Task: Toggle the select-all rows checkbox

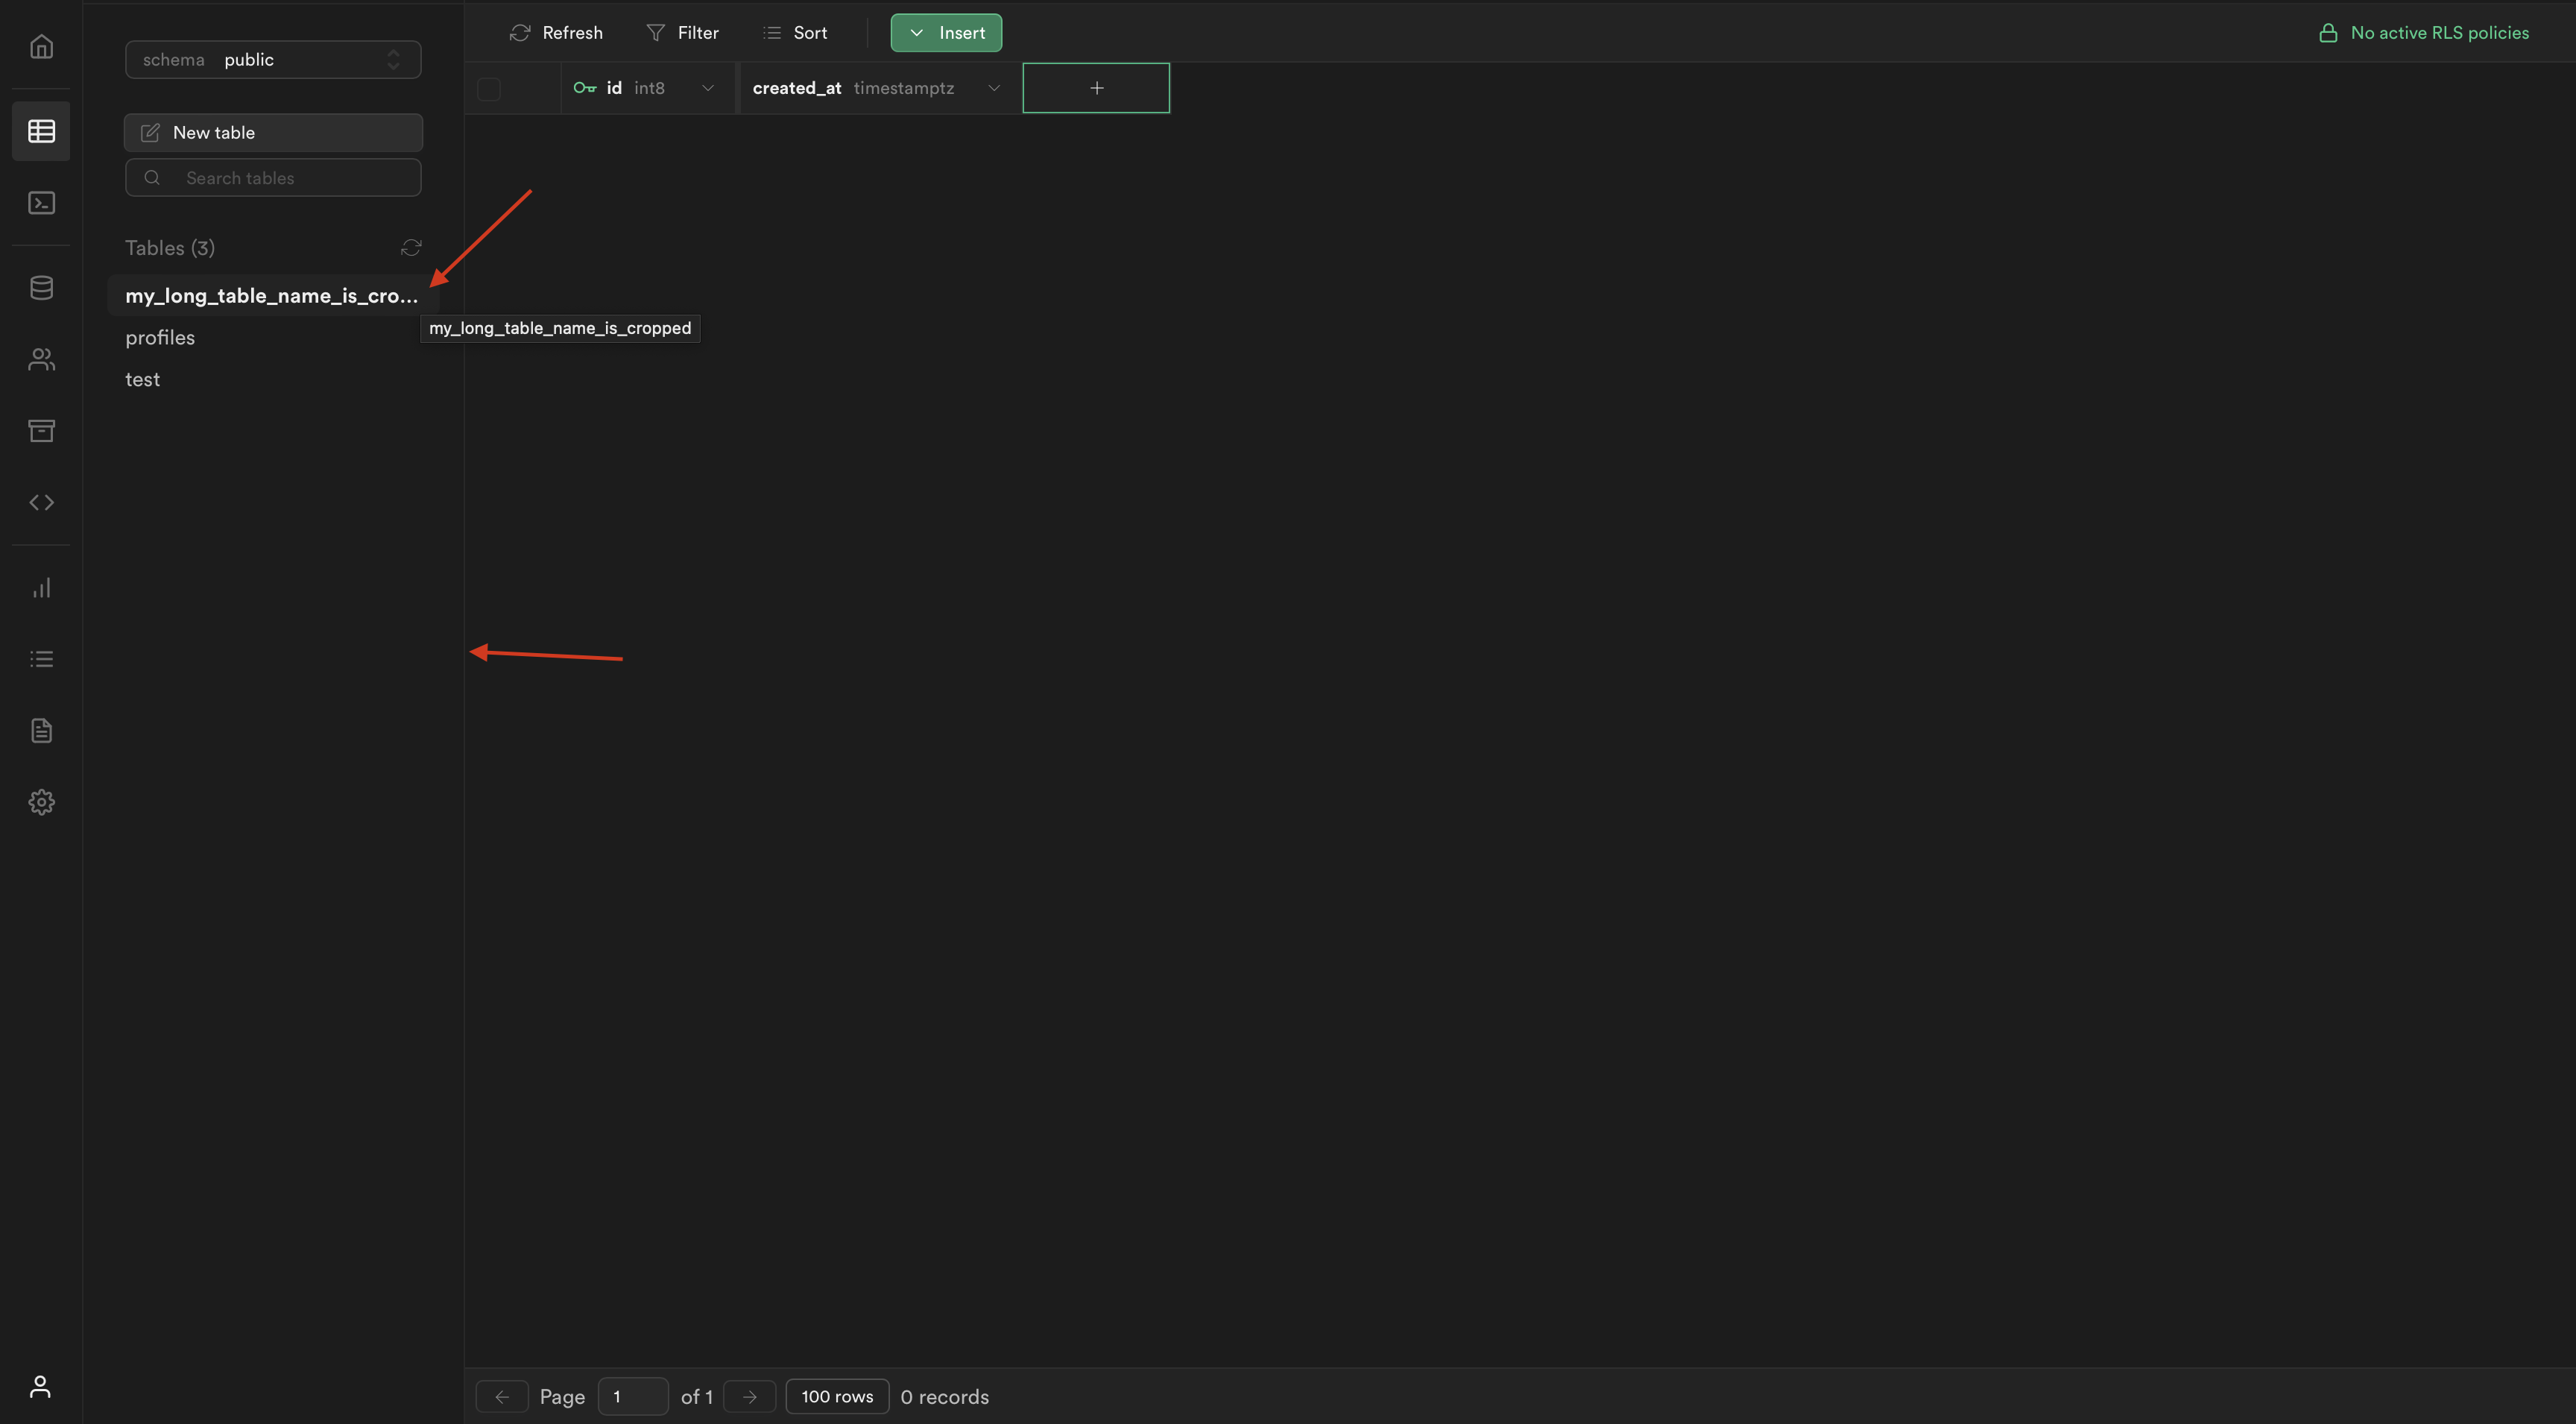Action: coord(489,88)
